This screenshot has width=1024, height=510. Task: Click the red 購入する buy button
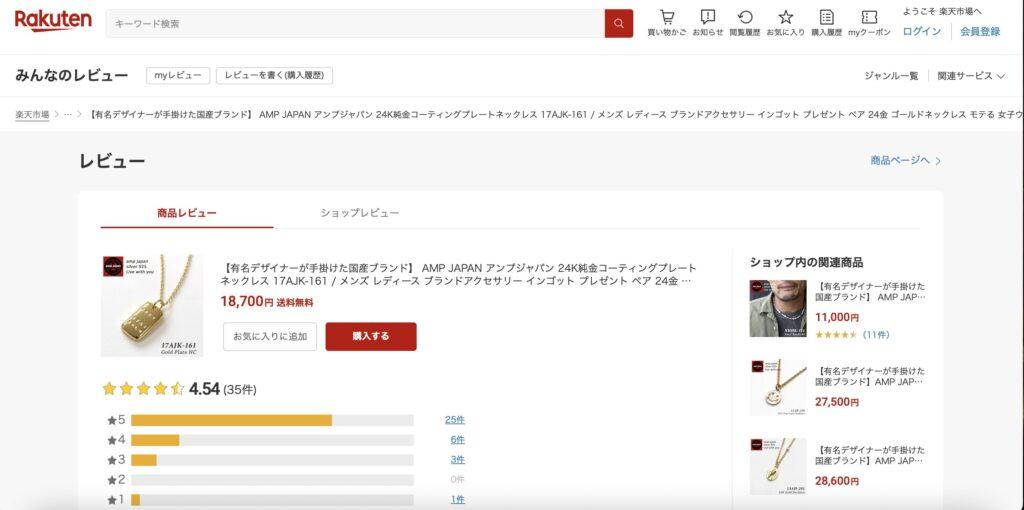(x=371, y=336)
